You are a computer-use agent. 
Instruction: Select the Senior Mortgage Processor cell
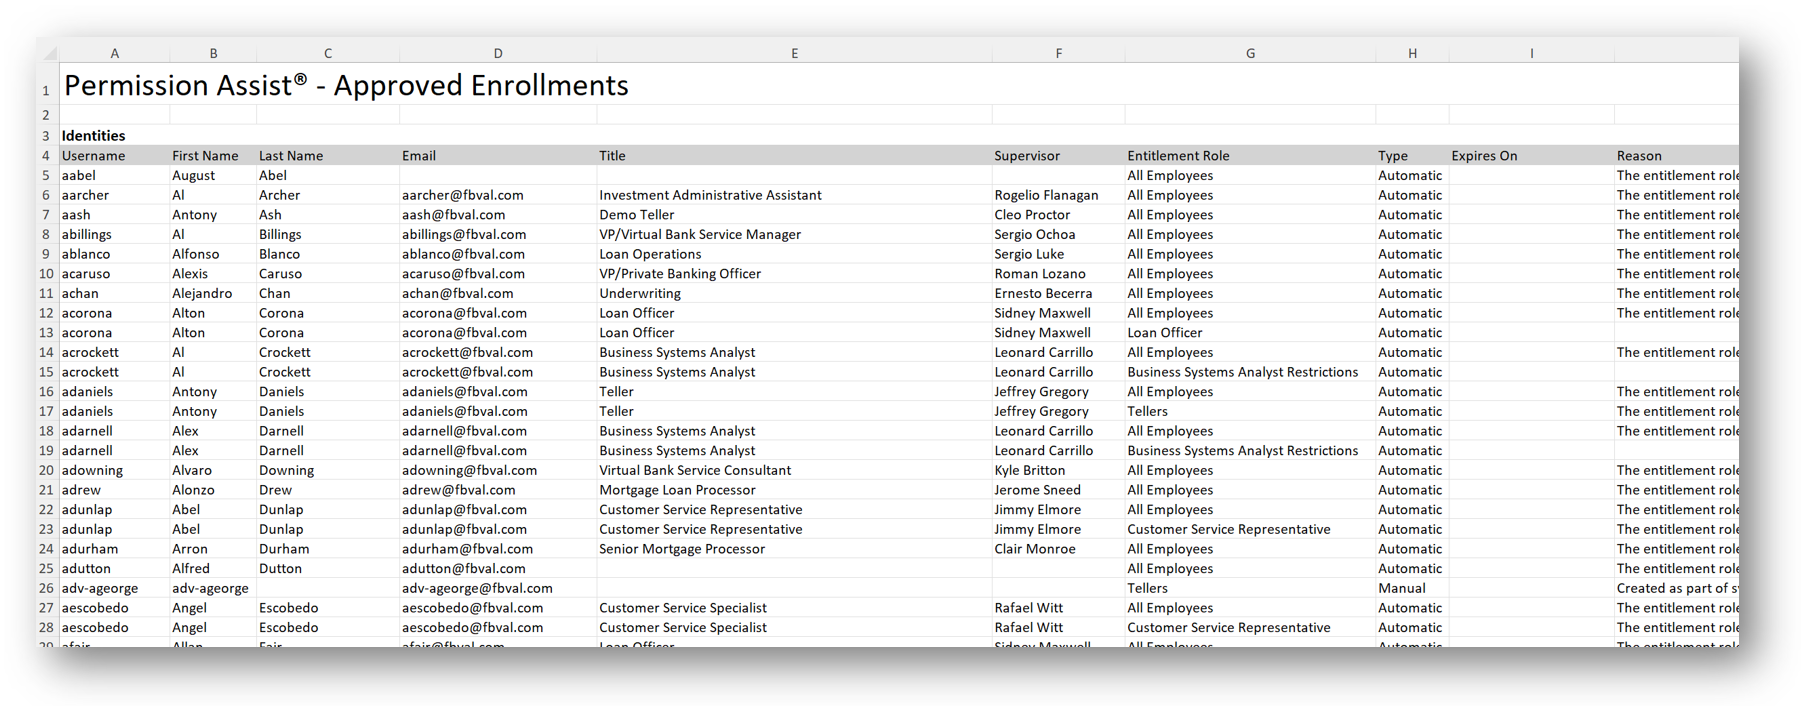click(x=682, y=549)
